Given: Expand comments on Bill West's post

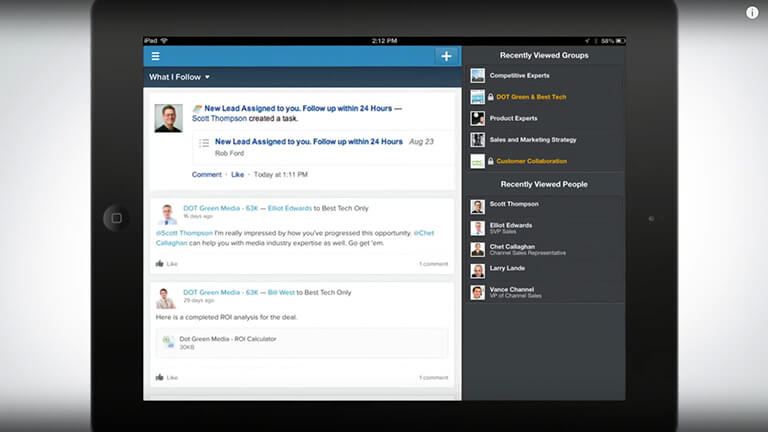Looking at the screenshot, I should 433,378.
